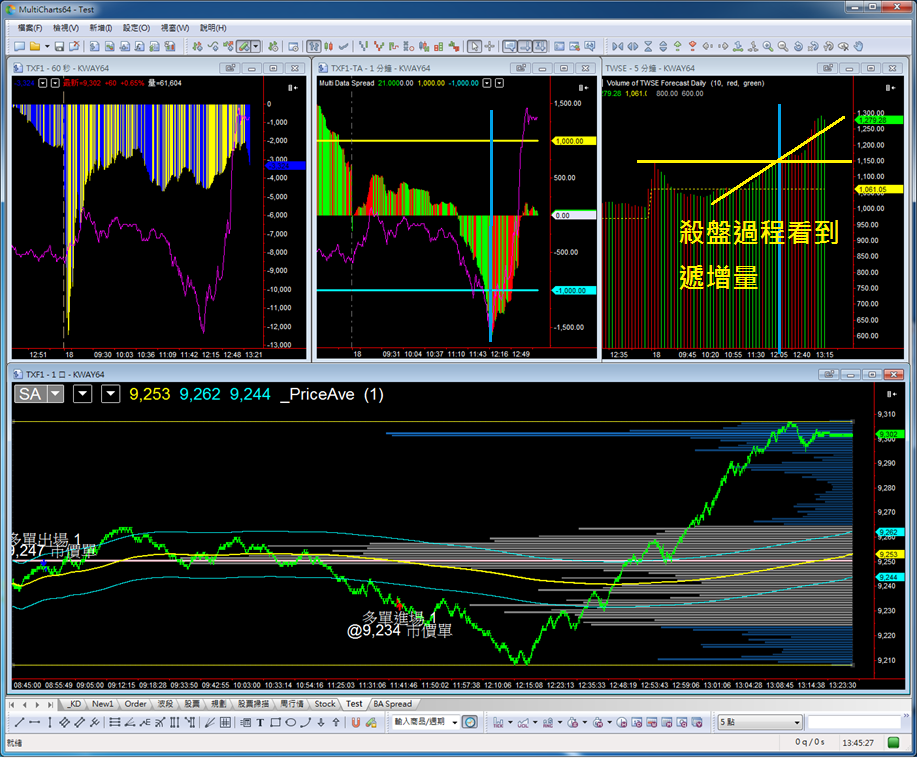
Task: Click the expand bar spacing icon
Action: click(633, 46)
